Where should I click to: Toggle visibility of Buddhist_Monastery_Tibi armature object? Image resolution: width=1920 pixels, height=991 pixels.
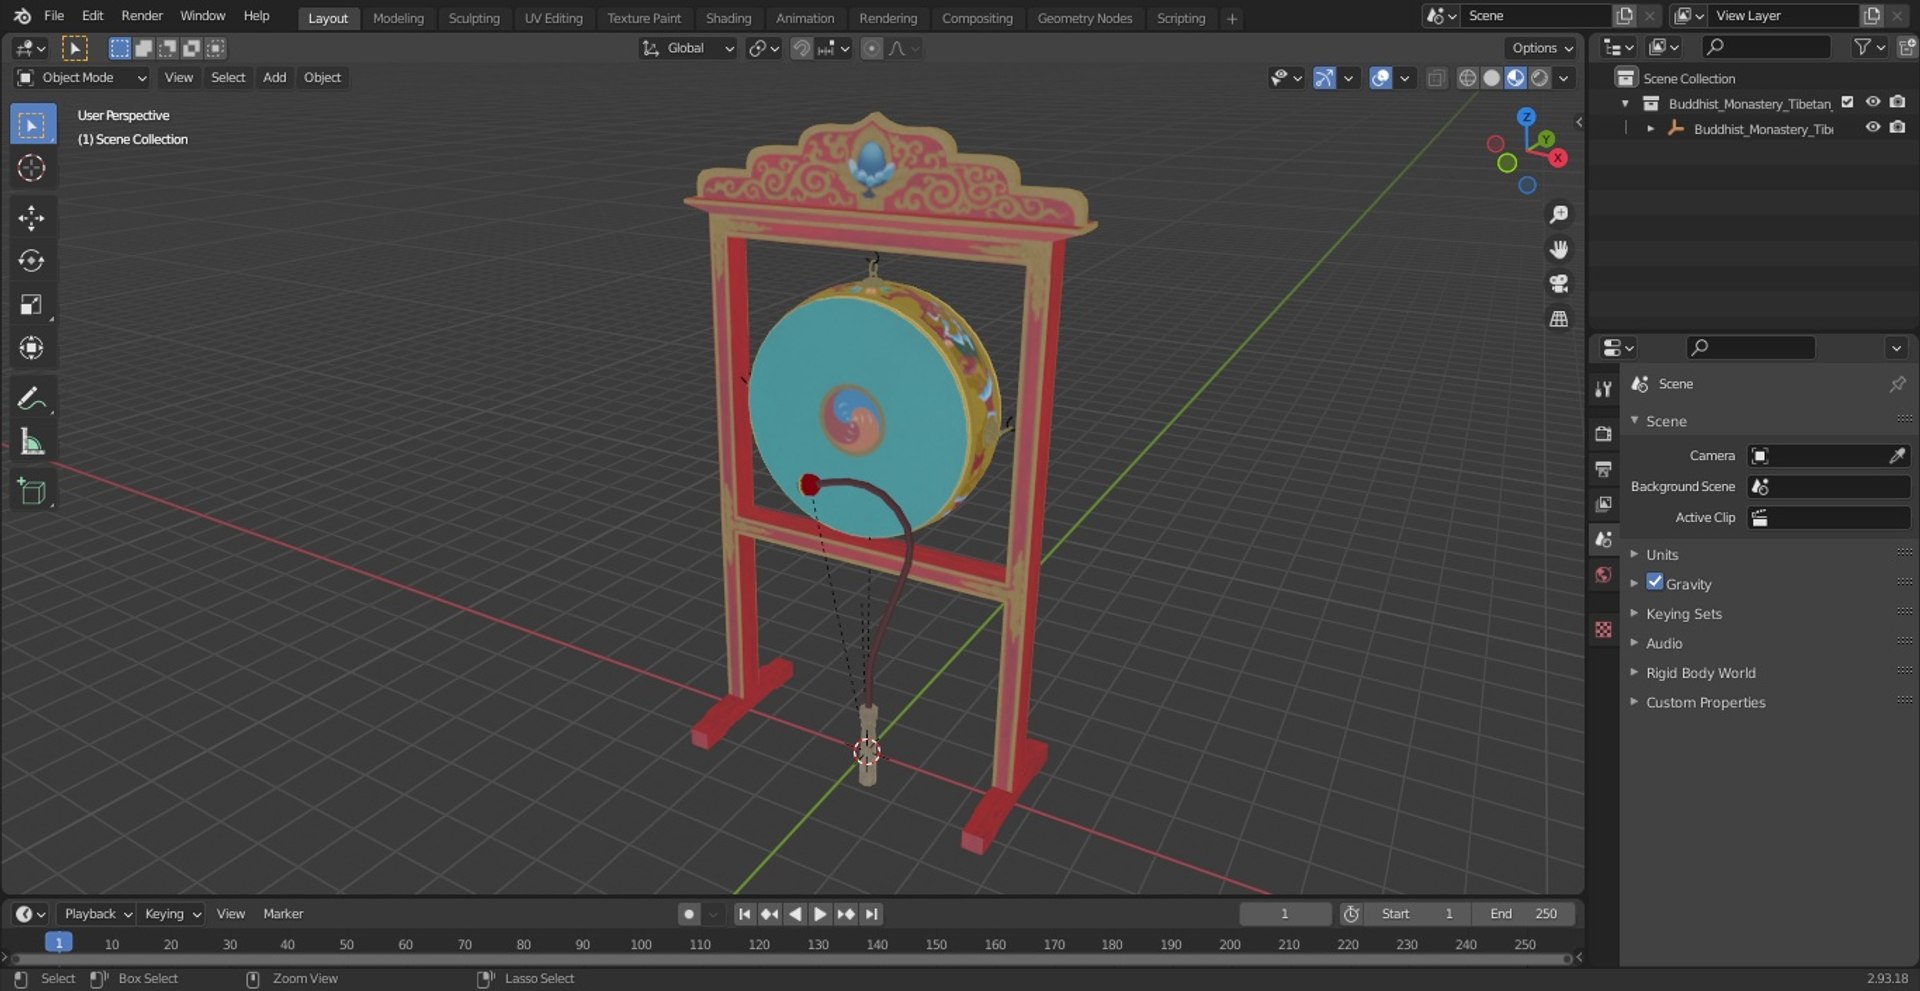click(1873, 128)
